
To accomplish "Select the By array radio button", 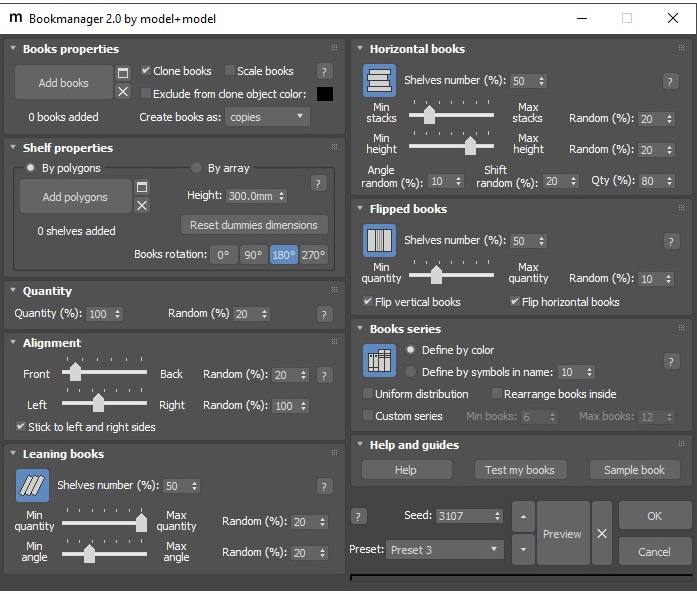I will tap(196, 168).
